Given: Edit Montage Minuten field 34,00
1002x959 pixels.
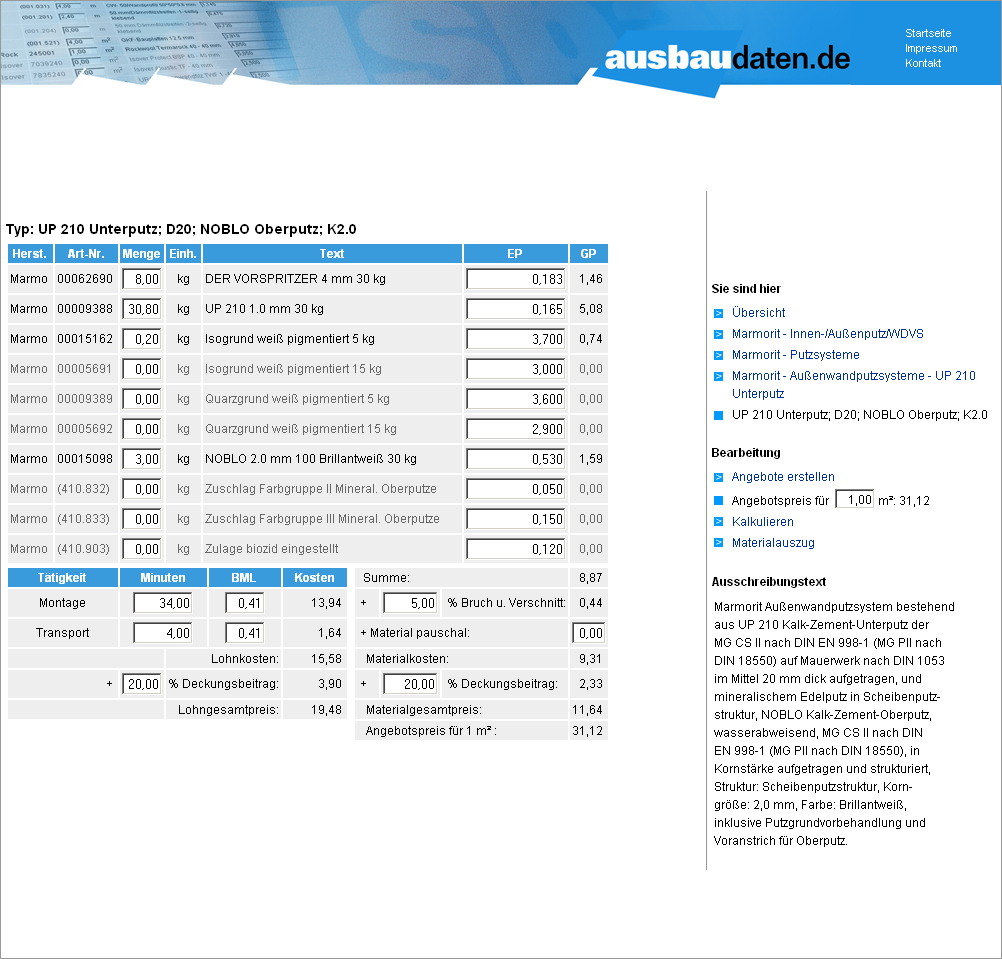Looking at the screenshot, I should pyautogui.click(x=162, y=603).
